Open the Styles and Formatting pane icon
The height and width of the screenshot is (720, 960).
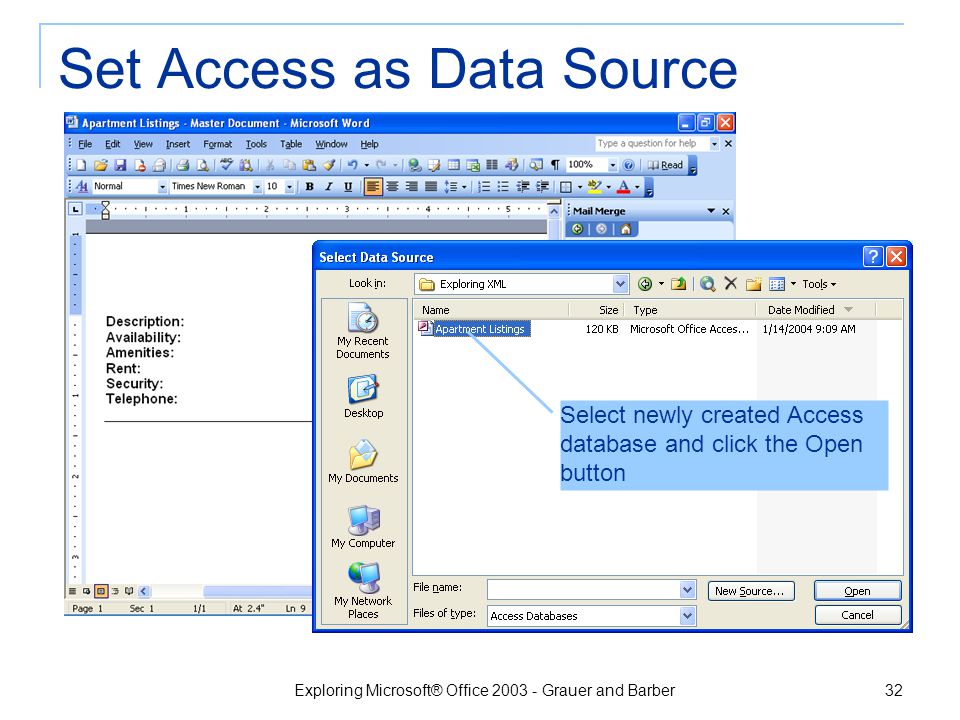pyautogui.click(x=81, y=186)
